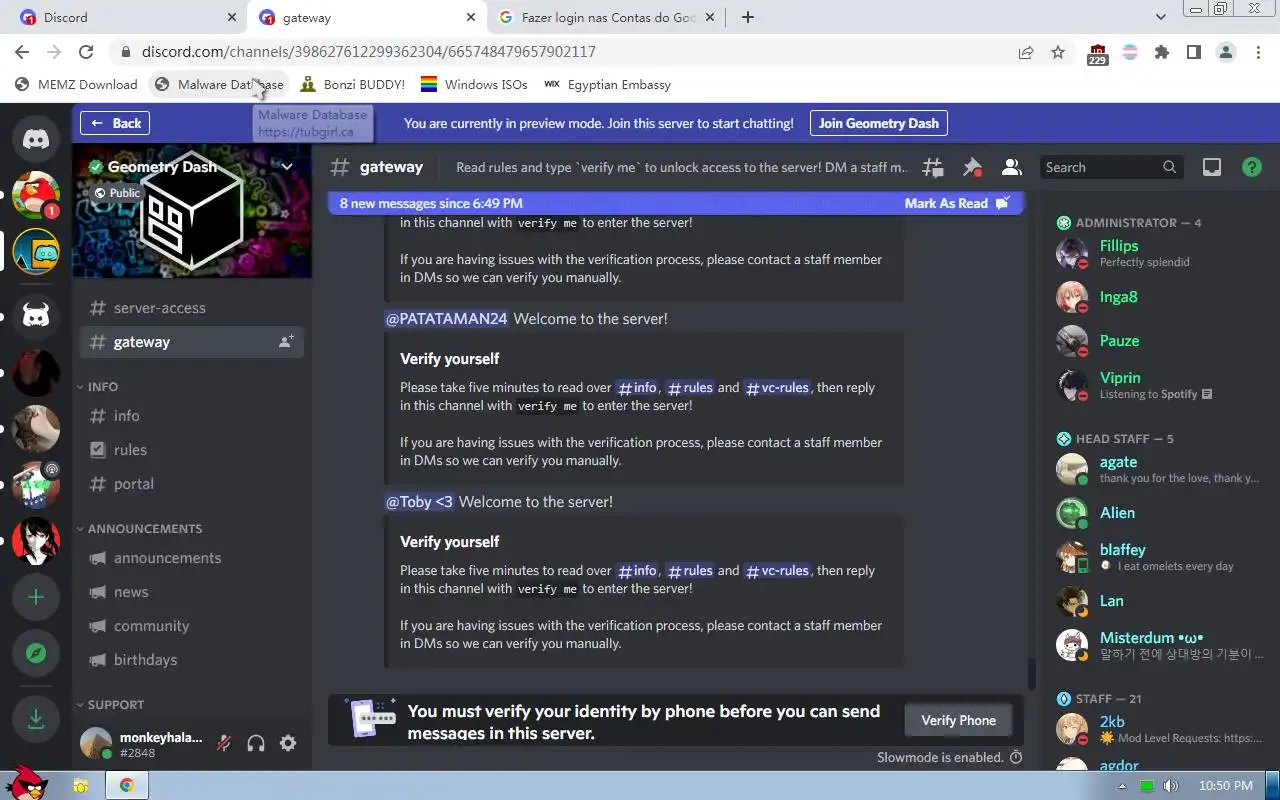Go back in Chrome browser
Viewport: 1280px width, 800px height.
22,52
